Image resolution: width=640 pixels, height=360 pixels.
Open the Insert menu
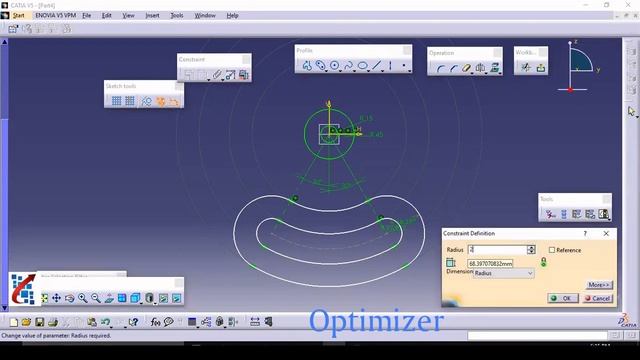[x=152, y=16]
